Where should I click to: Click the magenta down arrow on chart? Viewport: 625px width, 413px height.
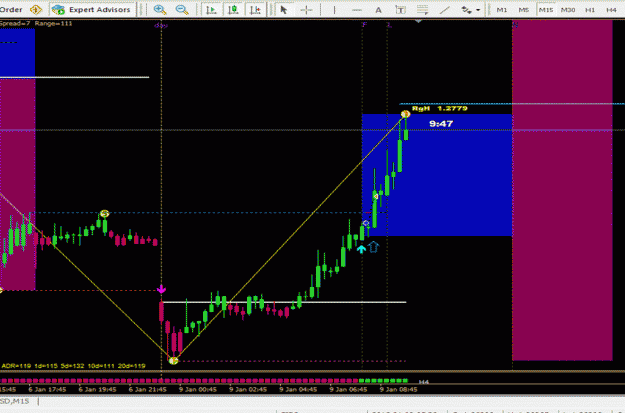tap(161, 289)
